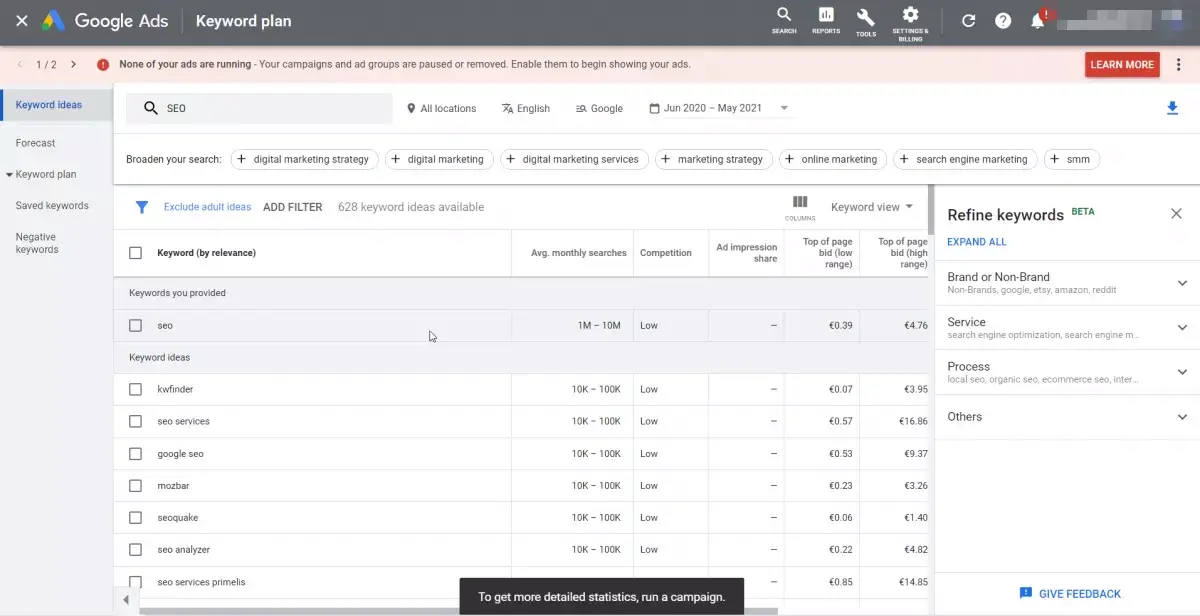Check the 'seo analyzer' row

point(135,549)
